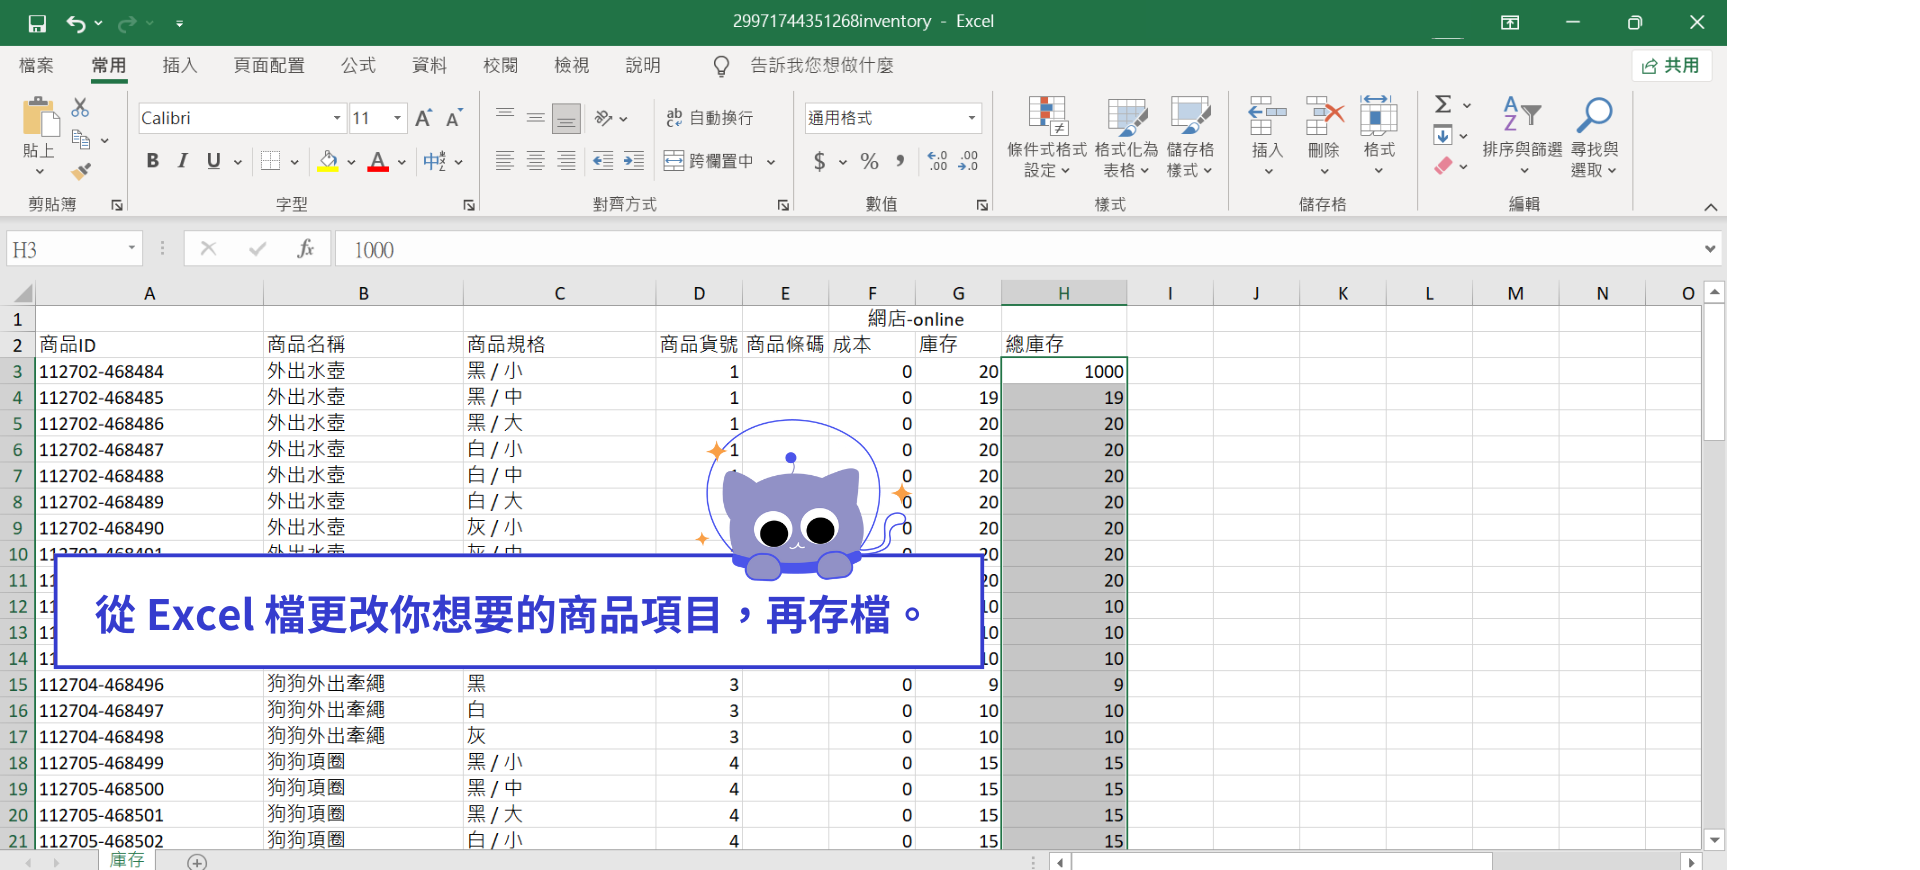Click the Format Painter brush icon
The width and height of the screenshot is (1920, 870).
tap(81, 171)
